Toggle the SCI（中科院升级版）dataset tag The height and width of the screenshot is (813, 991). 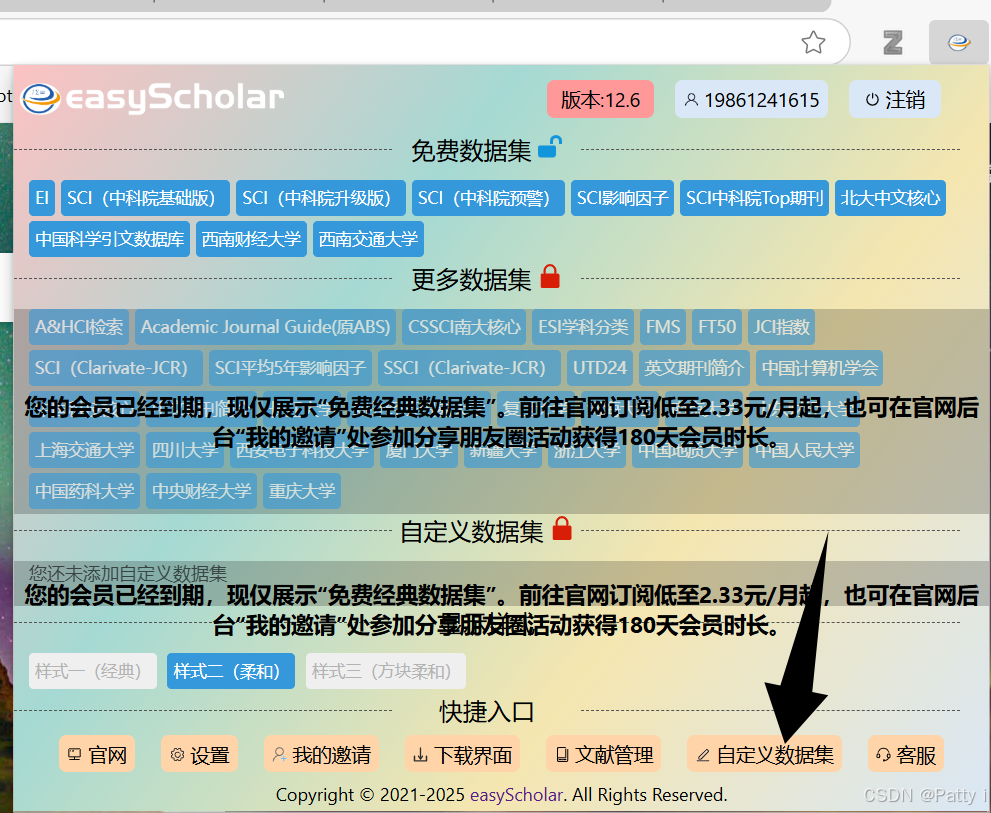321,198
